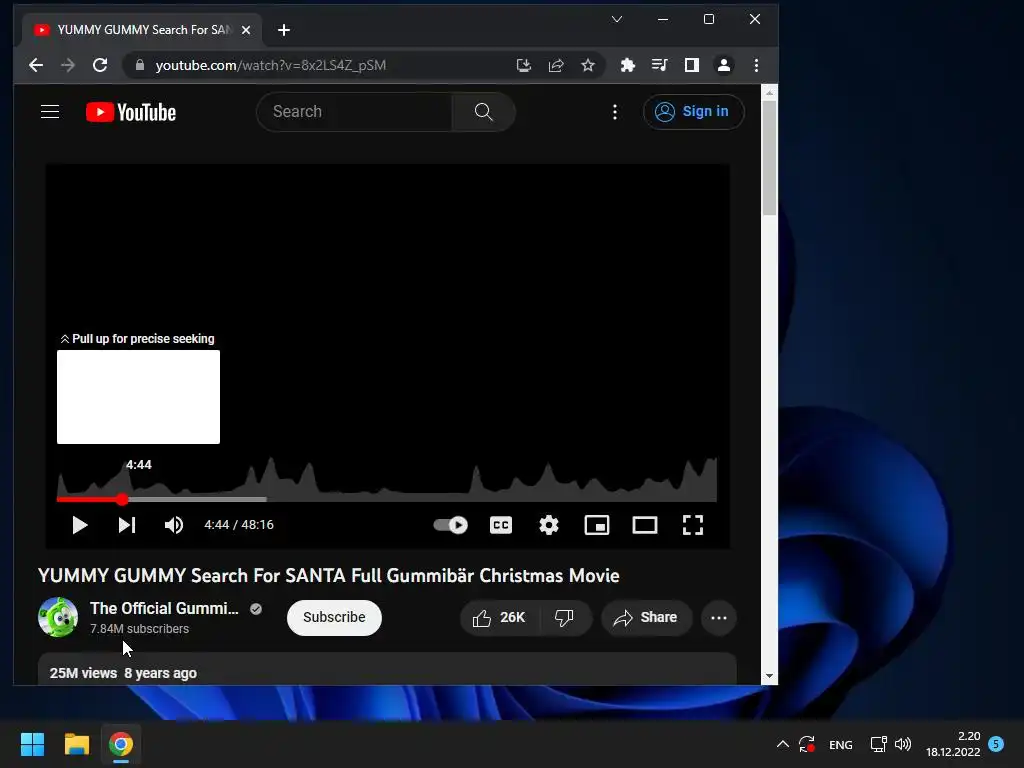The width and height of the screenshot is (1024, 768).
Task: Click the scrollbar down arrow
Action: click(769, 676)
